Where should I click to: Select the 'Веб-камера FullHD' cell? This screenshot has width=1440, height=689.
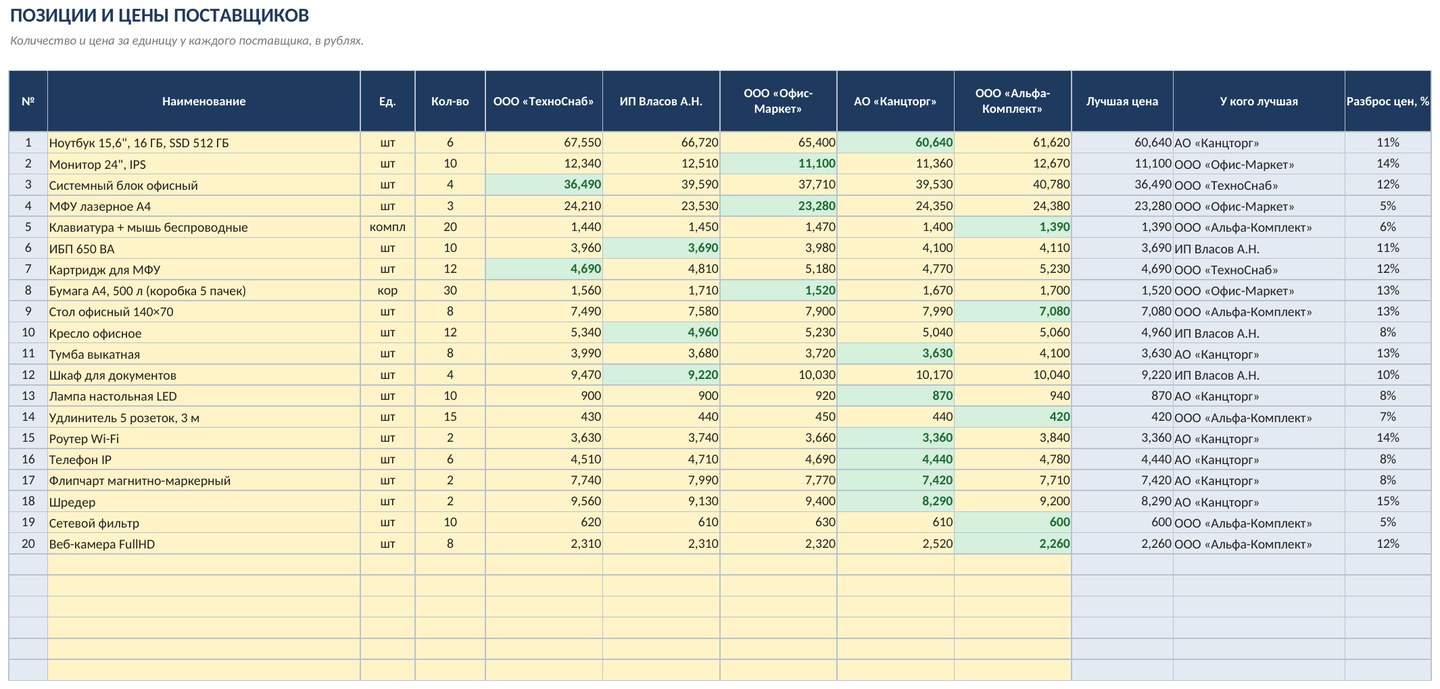(204, 544)
